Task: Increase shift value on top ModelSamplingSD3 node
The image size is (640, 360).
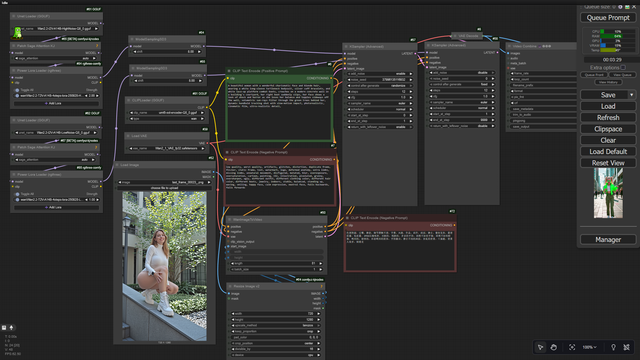Action: [199, 52]
